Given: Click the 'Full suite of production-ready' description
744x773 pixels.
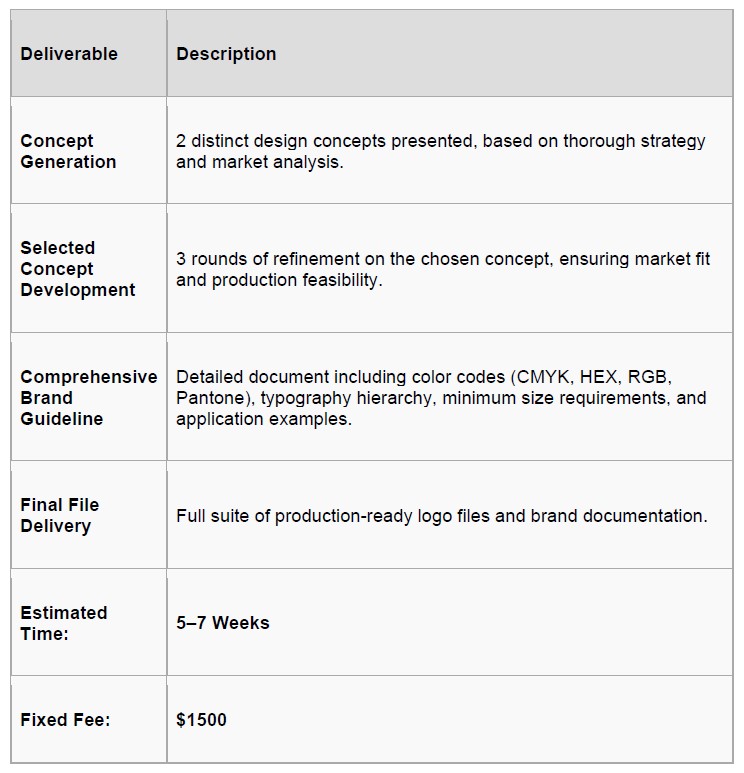Looking at the screenshot, I should coord(441,516).
